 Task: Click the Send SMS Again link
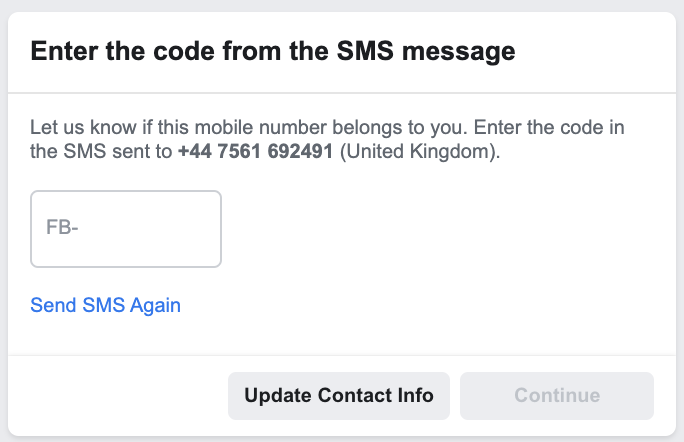pos(106,305)
